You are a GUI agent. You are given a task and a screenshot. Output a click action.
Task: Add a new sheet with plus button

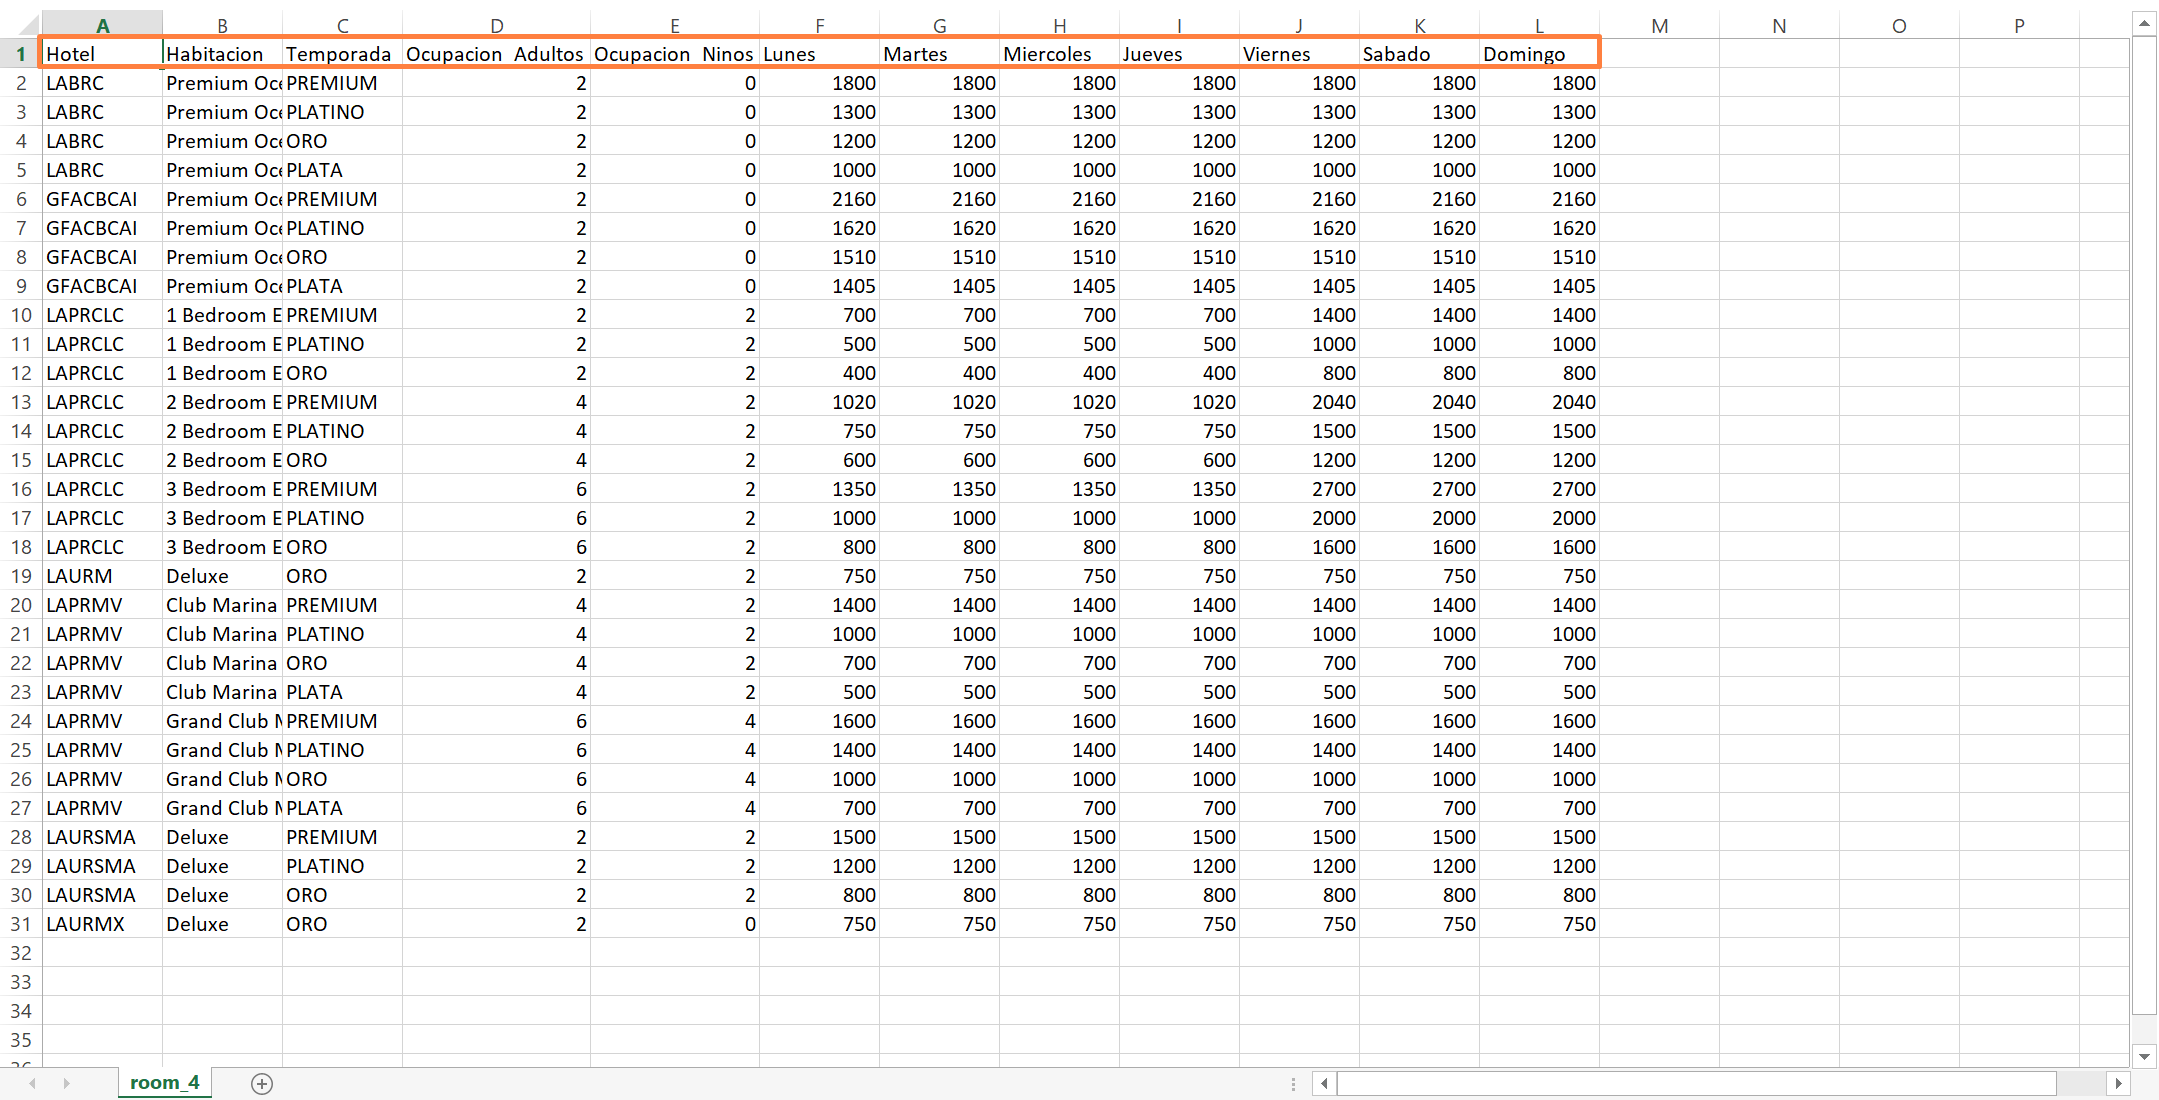[262, 1084]
